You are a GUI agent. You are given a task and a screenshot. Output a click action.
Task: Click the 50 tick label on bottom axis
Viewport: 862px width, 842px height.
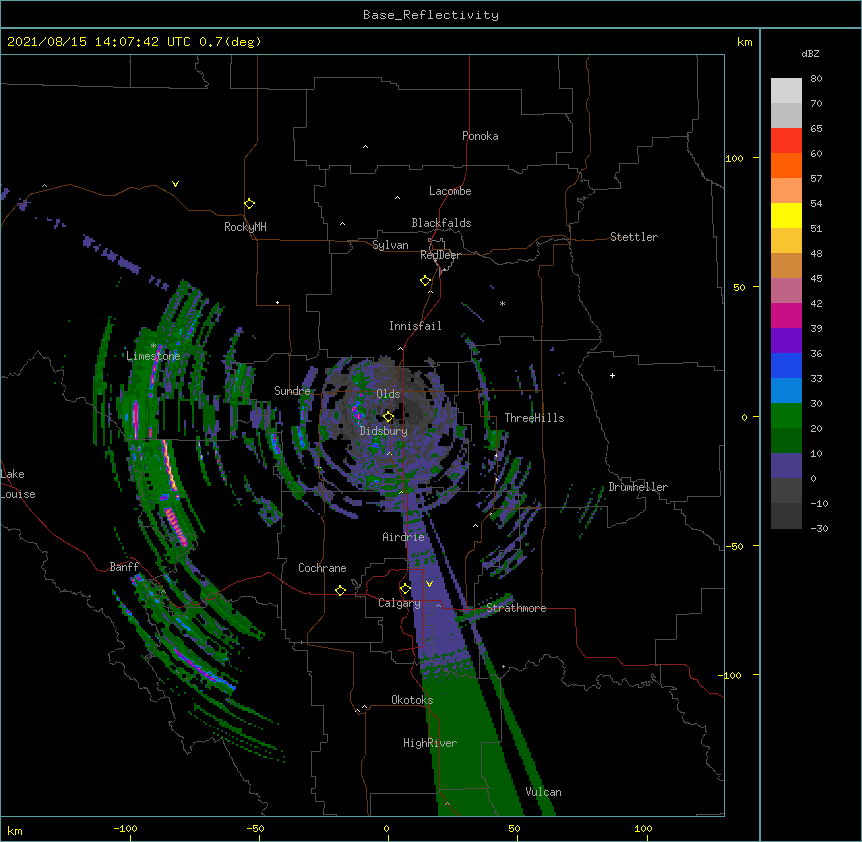tap(514, 828)
